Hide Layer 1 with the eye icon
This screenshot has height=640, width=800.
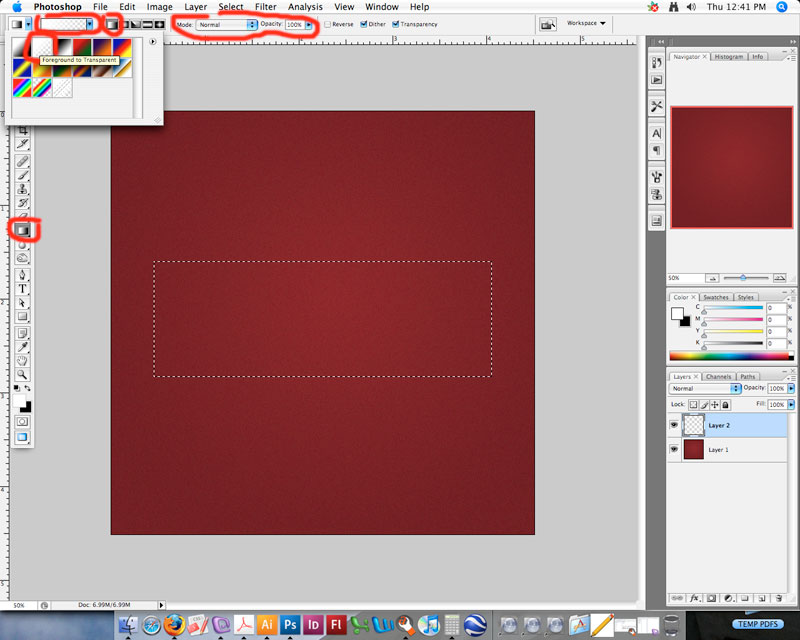coord(672,450)
